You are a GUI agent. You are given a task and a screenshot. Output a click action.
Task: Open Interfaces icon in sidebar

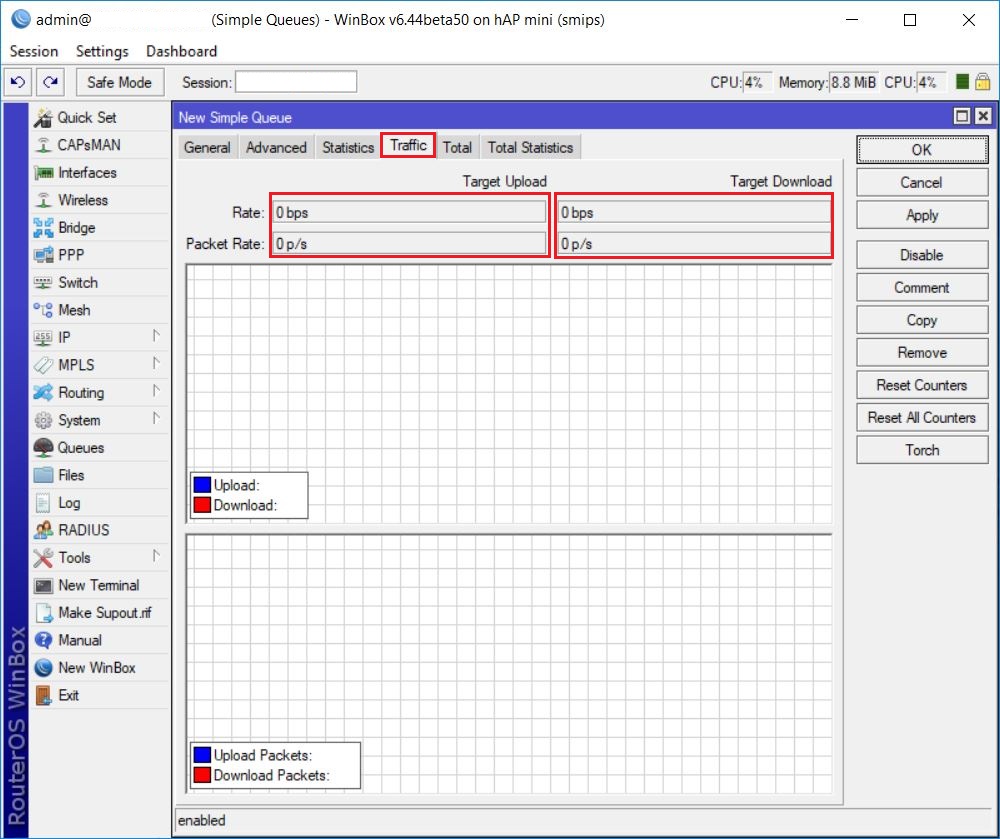click(43, 173)
